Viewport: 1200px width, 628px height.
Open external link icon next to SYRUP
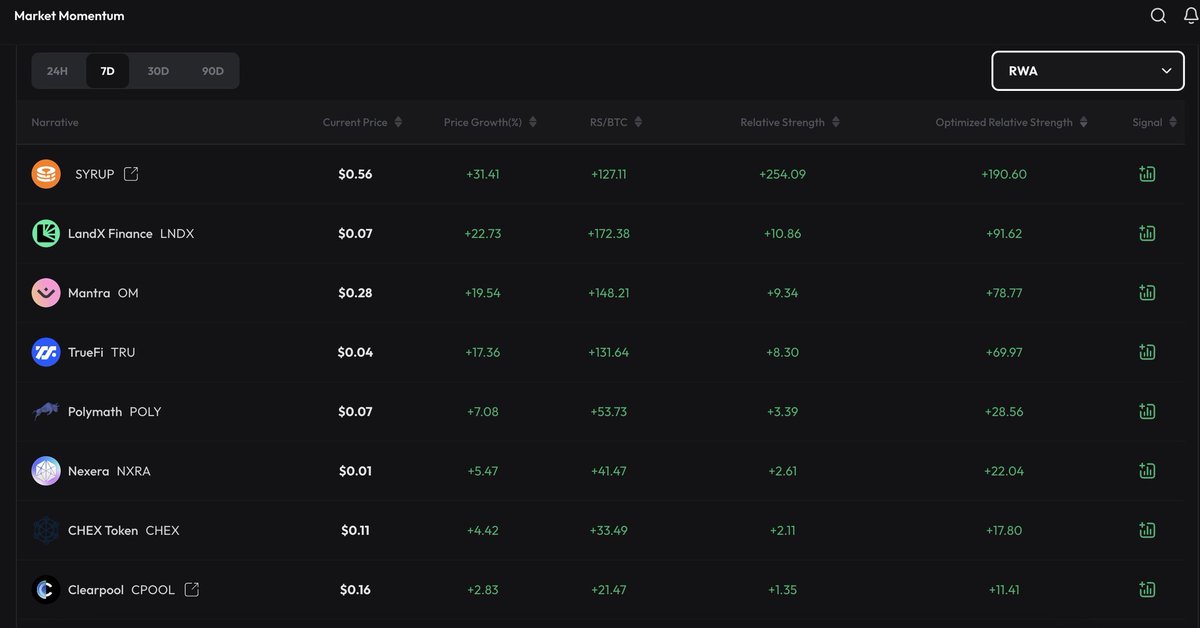(x=131, y=174)
